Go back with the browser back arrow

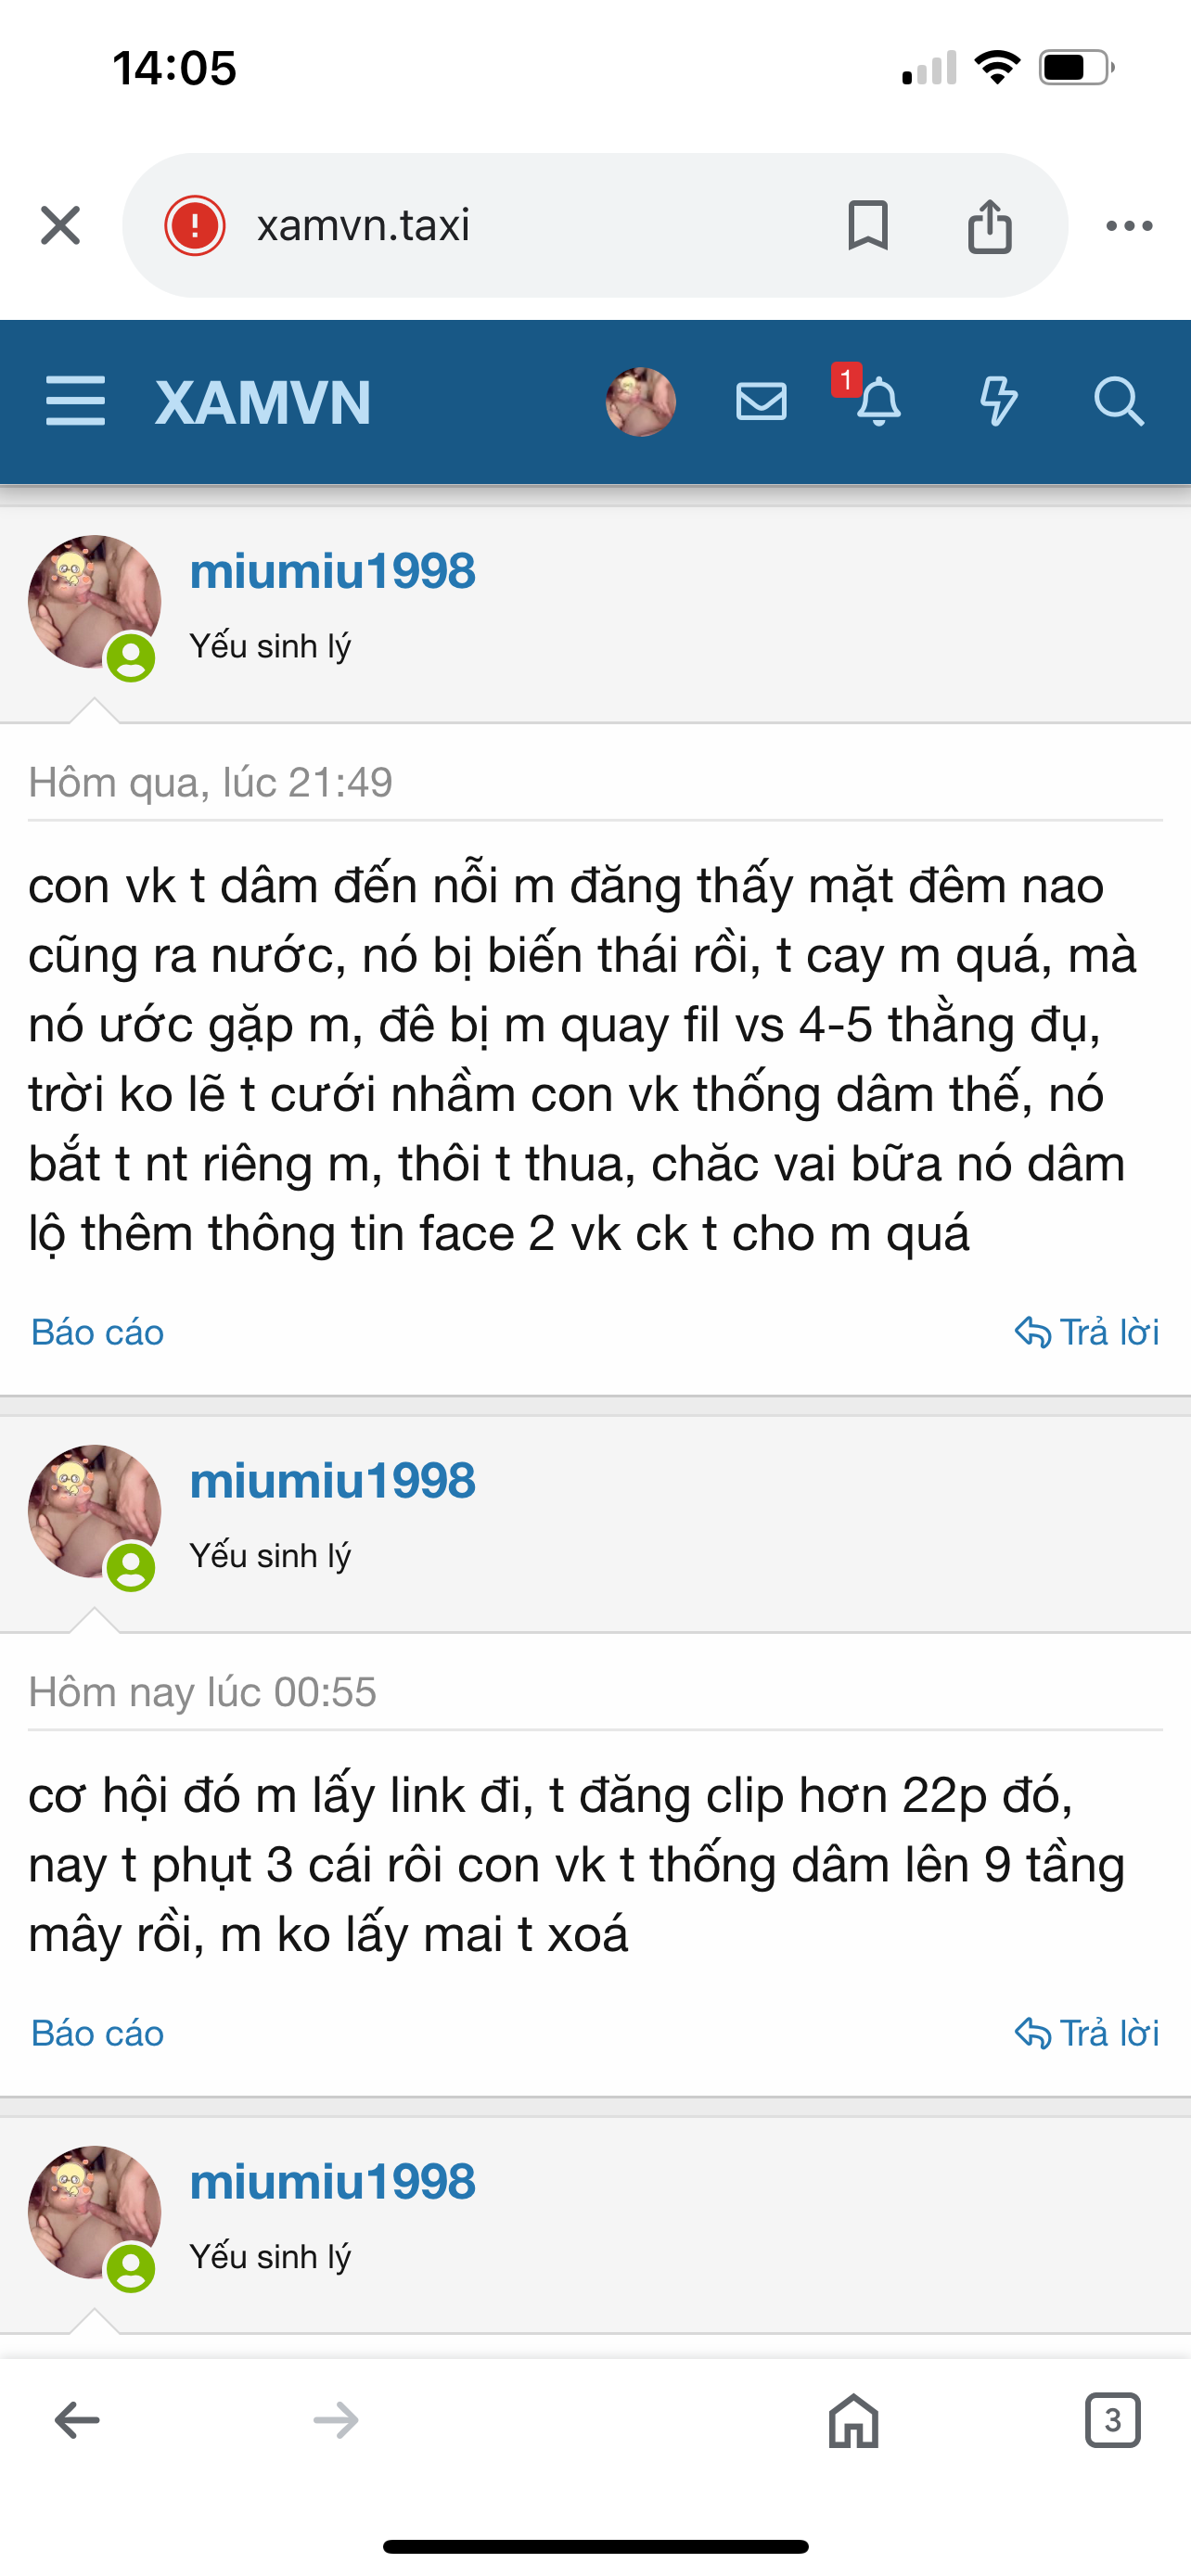(x=77, y=2420)
